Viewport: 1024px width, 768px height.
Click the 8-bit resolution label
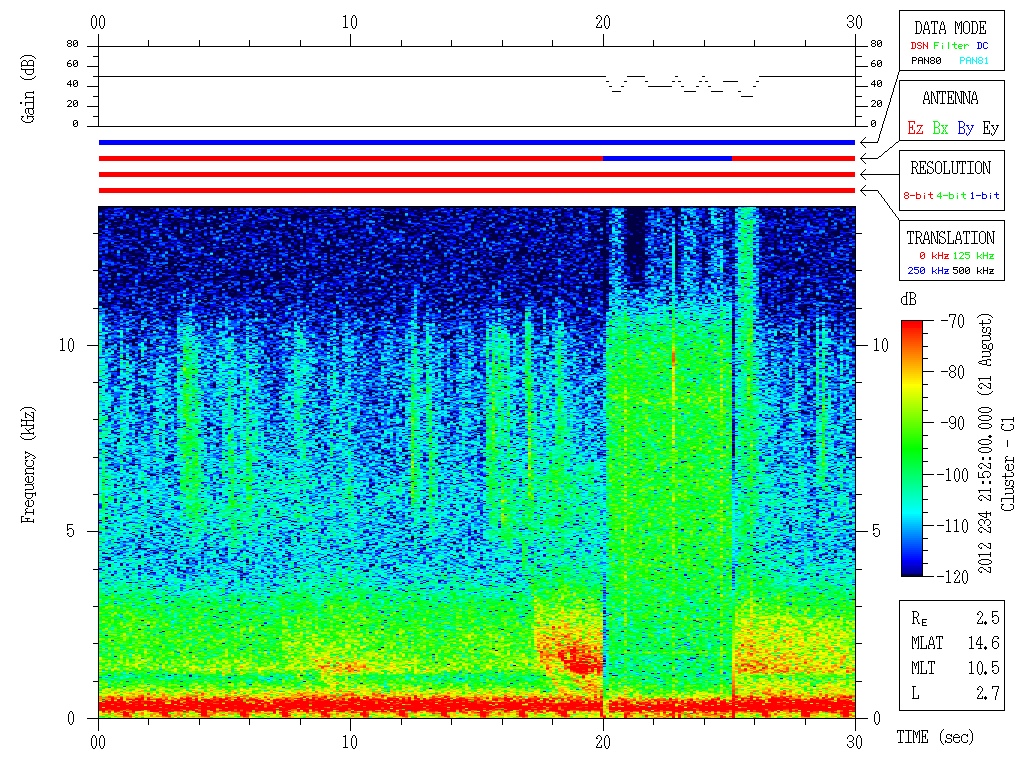point(918,195)
